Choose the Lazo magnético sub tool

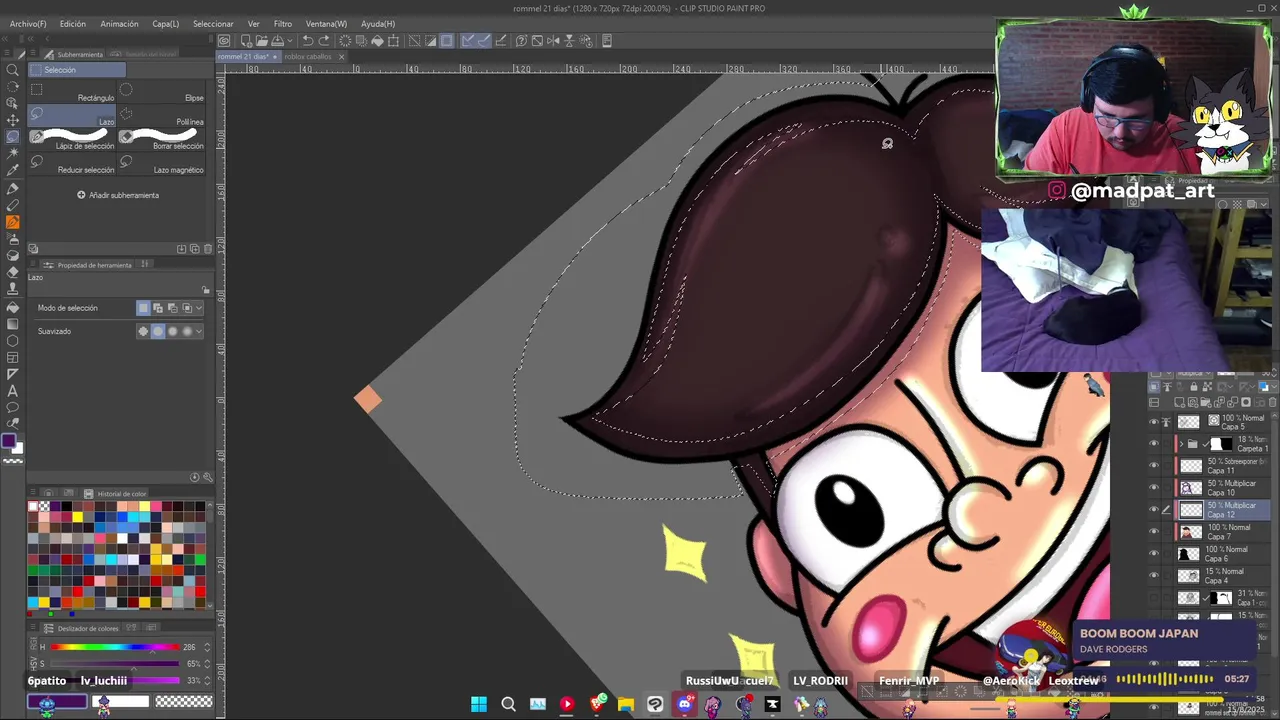coord(162,165)
